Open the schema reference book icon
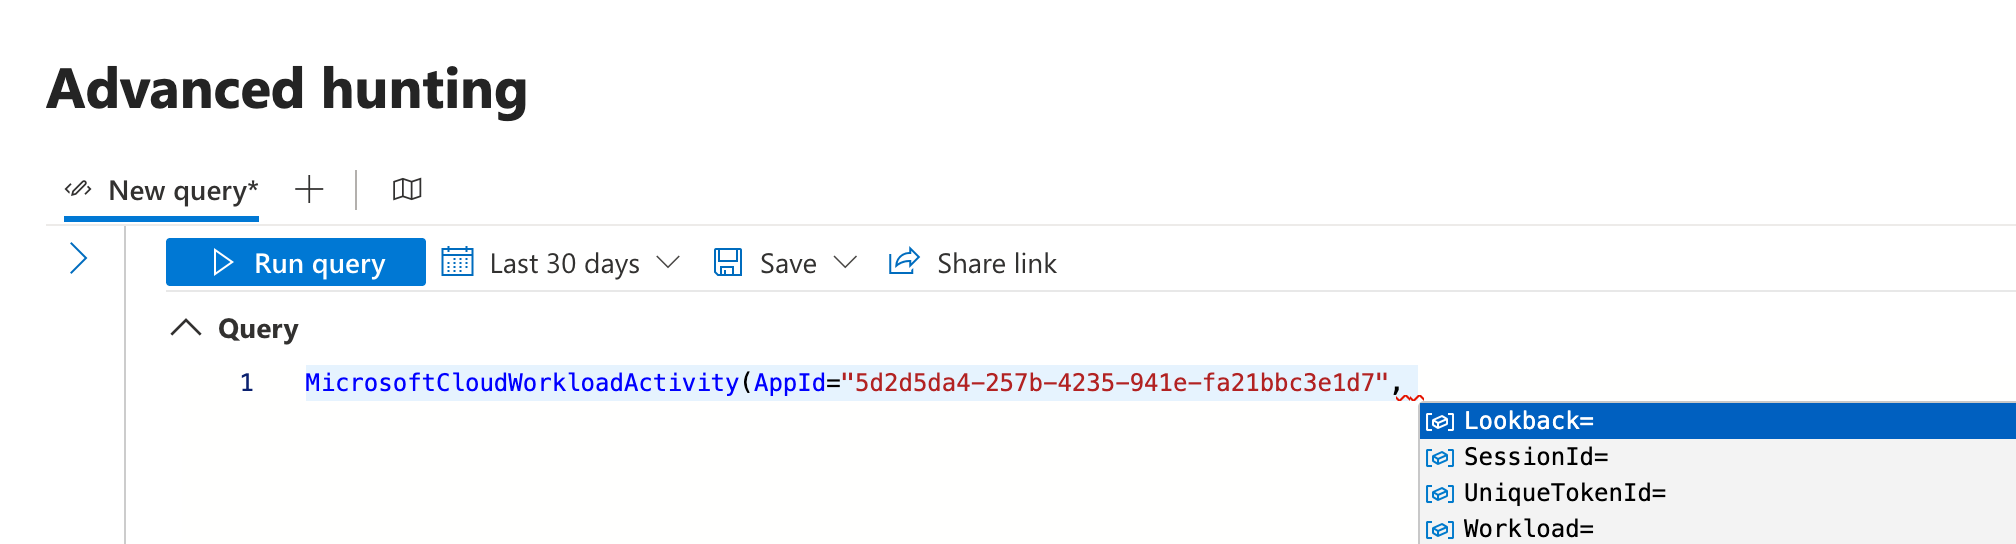Image resolution: width=2016 pixels, height=544 pixels. pyautogui.click(x=407, y=189)
